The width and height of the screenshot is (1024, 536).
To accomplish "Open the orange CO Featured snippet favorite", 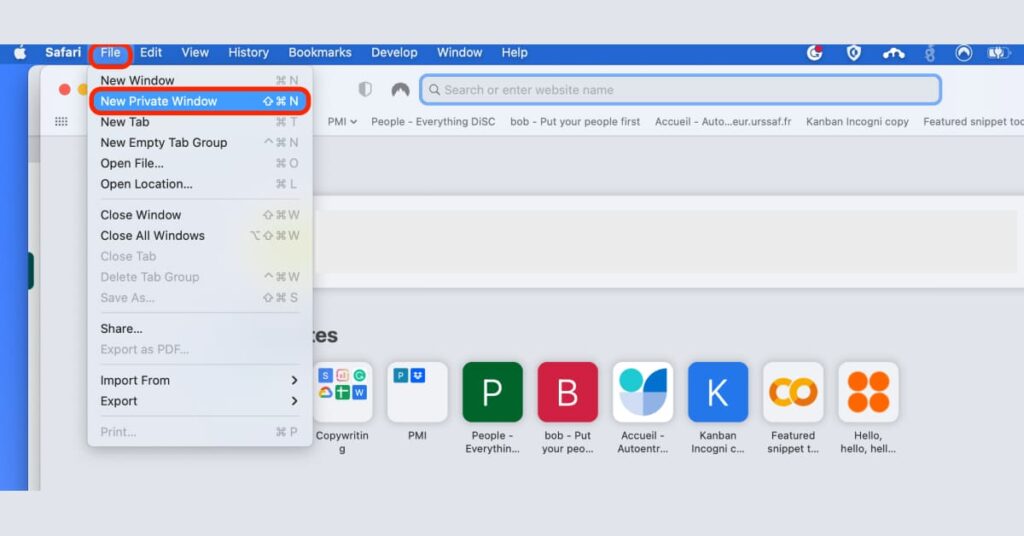I will tap(793, 392).
